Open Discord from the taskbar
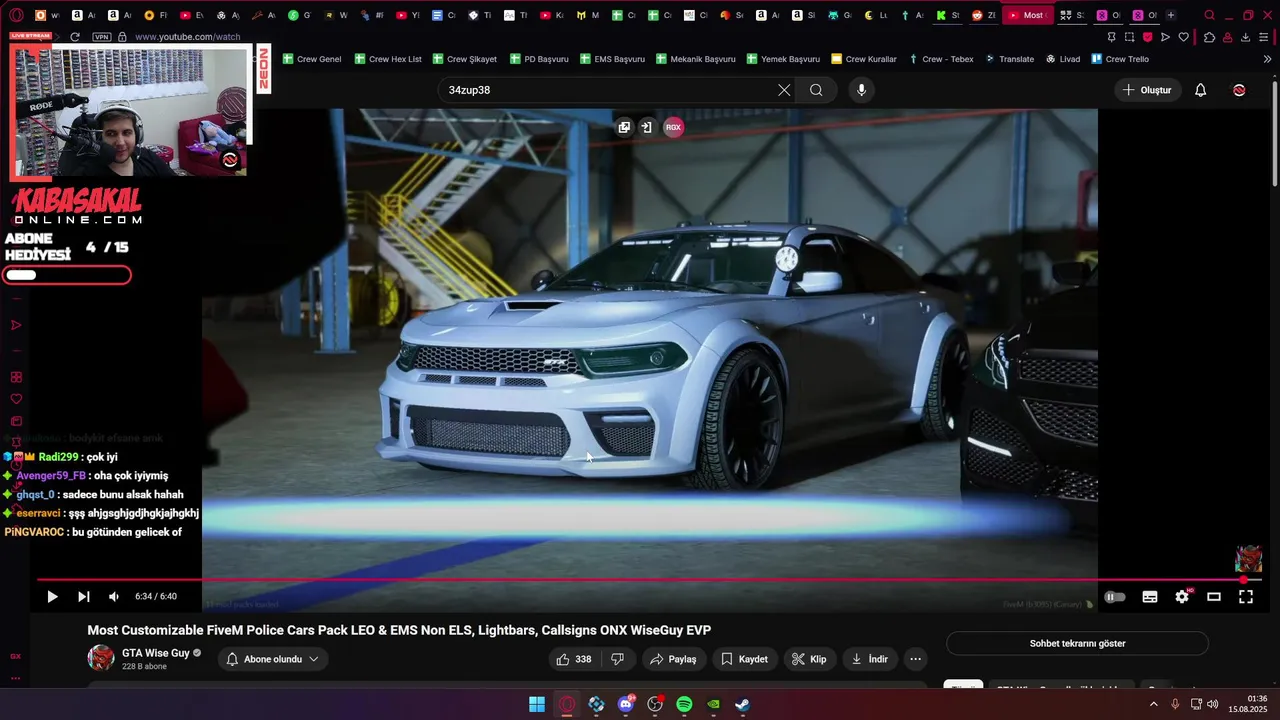 click(626, 704)
